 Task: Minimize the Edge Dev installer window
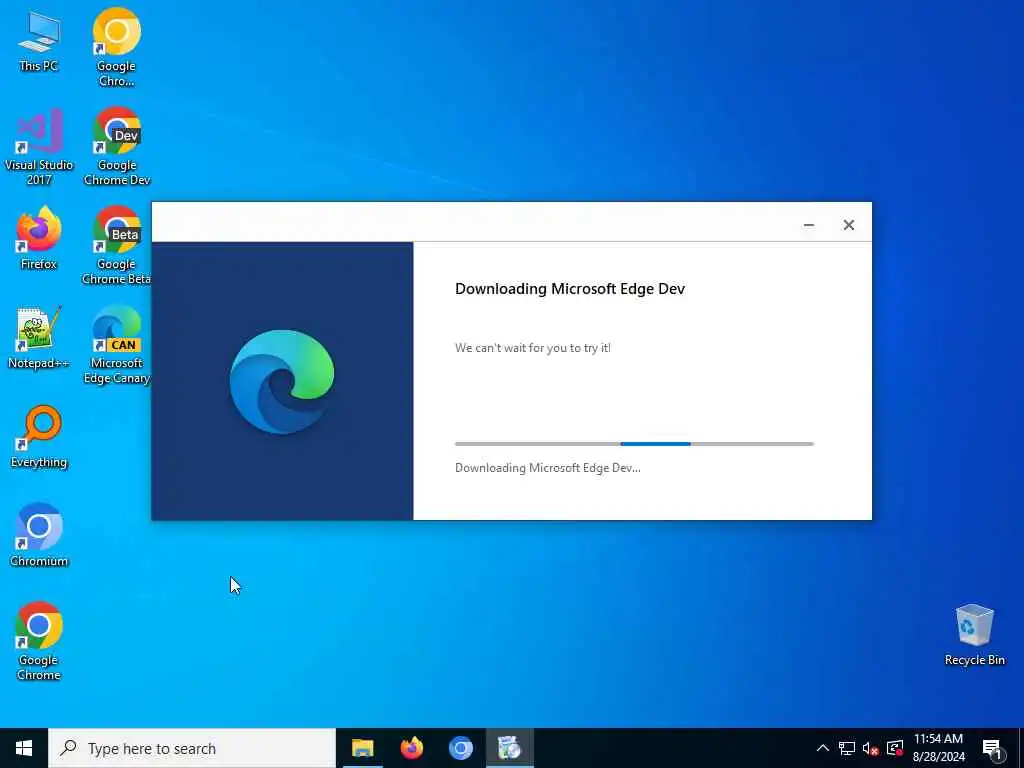point(808,225)
